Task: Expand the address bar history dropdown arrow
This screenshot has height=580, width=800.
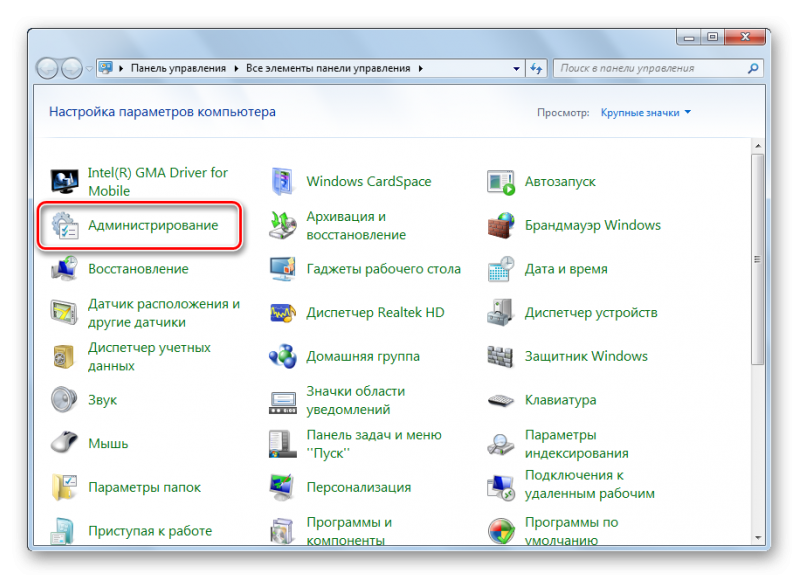Action: coord(516,68)
